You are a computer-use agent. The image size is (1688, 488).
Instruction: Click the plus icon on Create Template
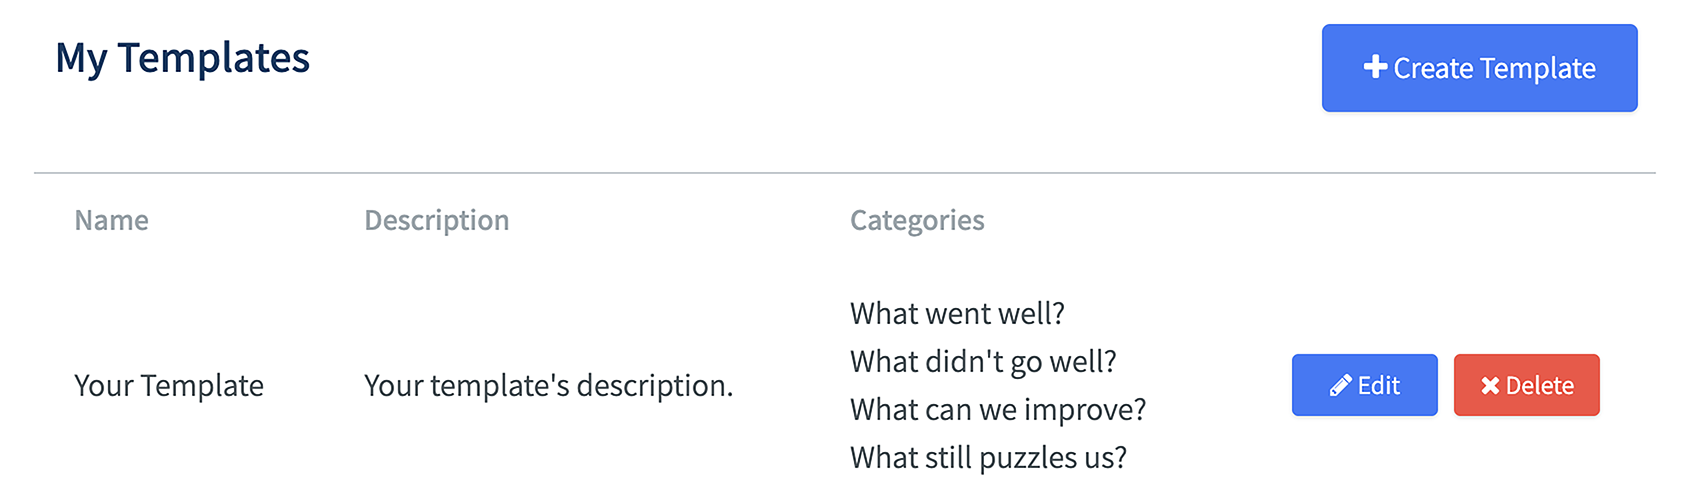point(1375,67)
